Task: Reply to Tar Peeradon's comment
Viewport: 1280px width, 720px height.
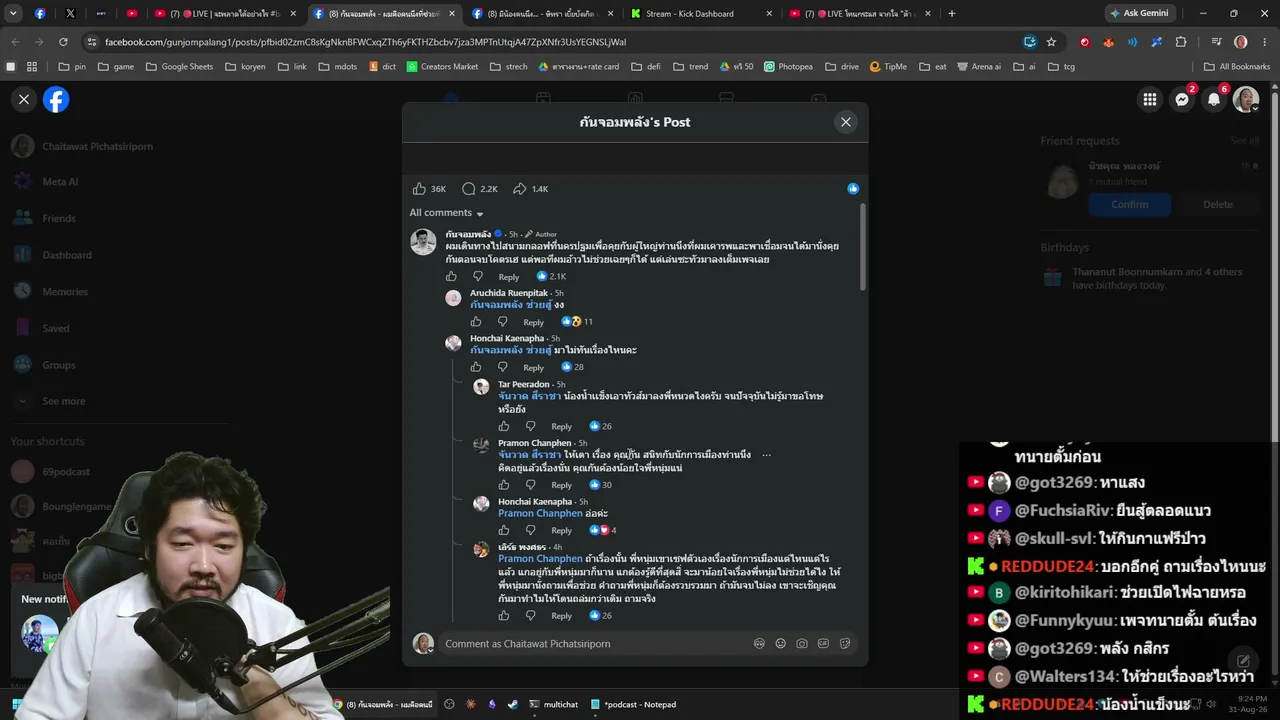Action: [x=562, y=426]
